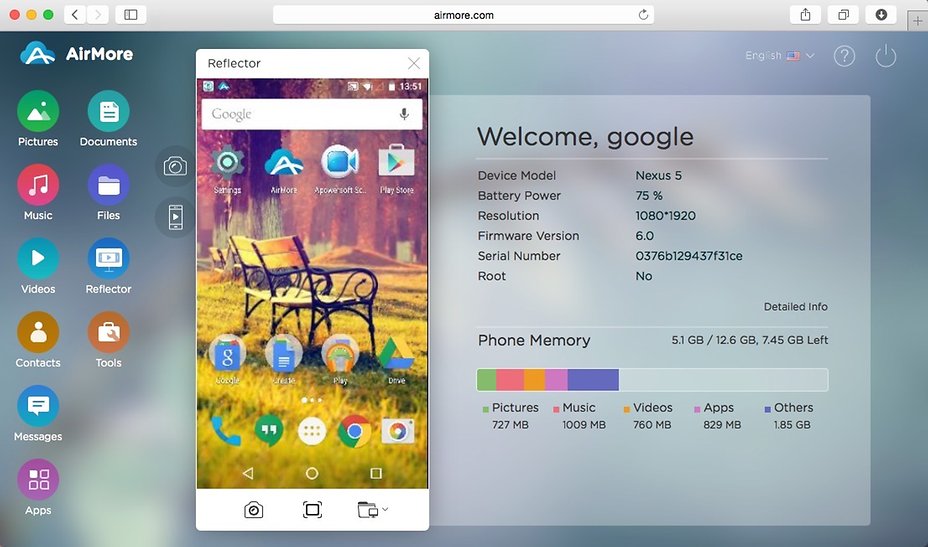Enter fullscreen mode in Reflector
Screen dimensions: 928x547
coord(312,510)
